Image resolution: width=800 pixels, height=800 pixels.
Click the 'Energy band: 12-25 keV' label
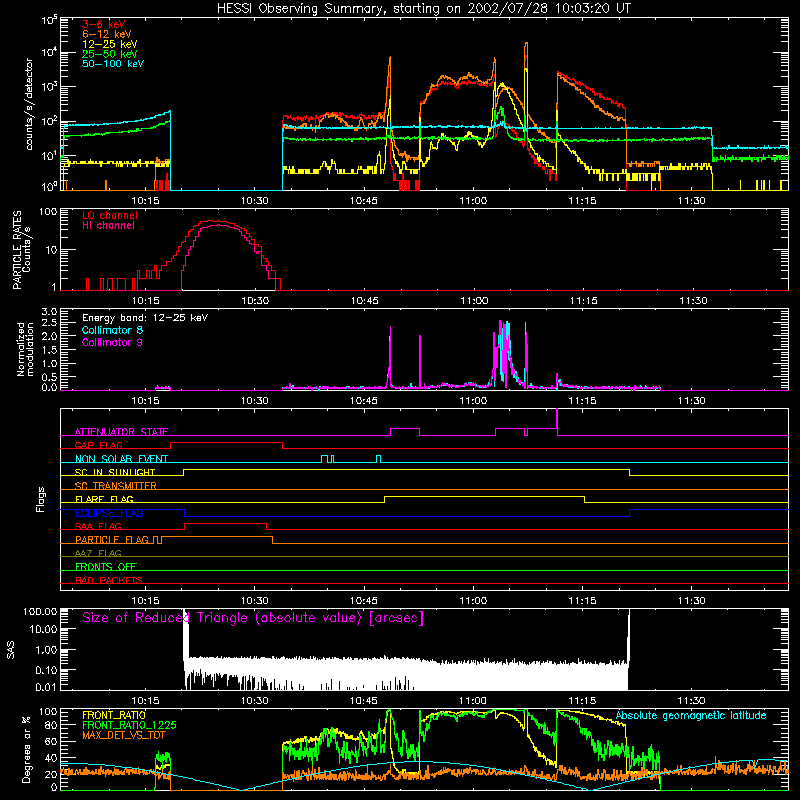tap(145, 318)
